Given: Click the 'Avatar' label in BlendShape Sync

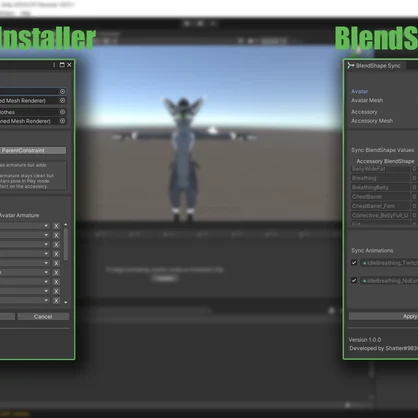Looking at the screenshot, I should [x=360, y=91].
